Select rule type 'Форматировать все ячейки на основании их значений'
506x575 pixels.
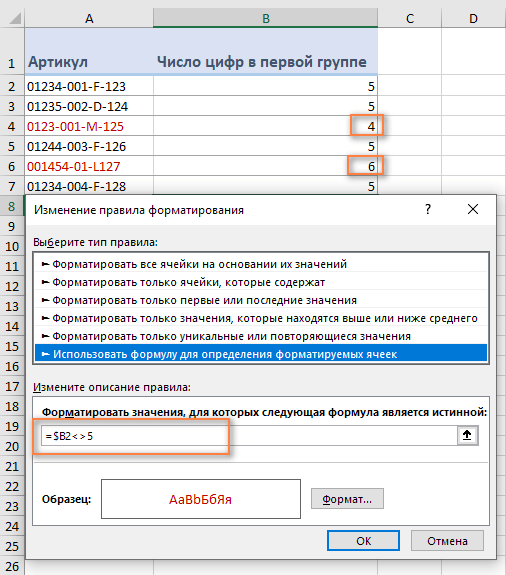(x=261, y=264)
